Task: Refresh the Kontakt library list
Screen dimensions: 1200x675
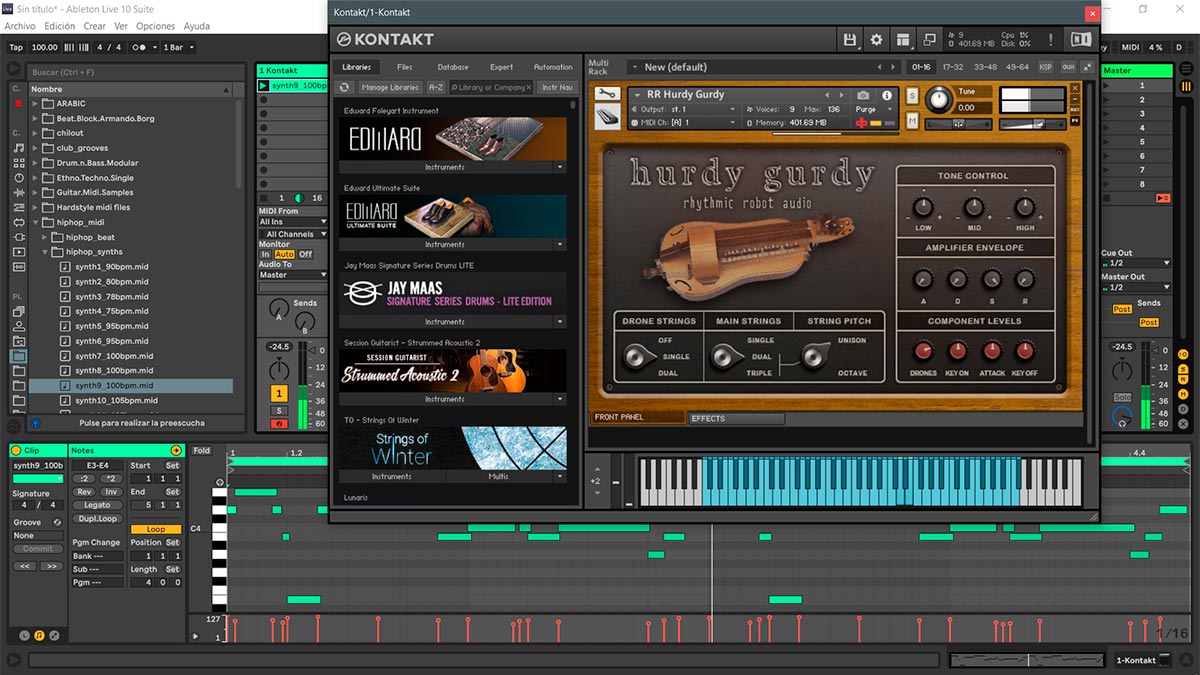Action: [344, 87]
